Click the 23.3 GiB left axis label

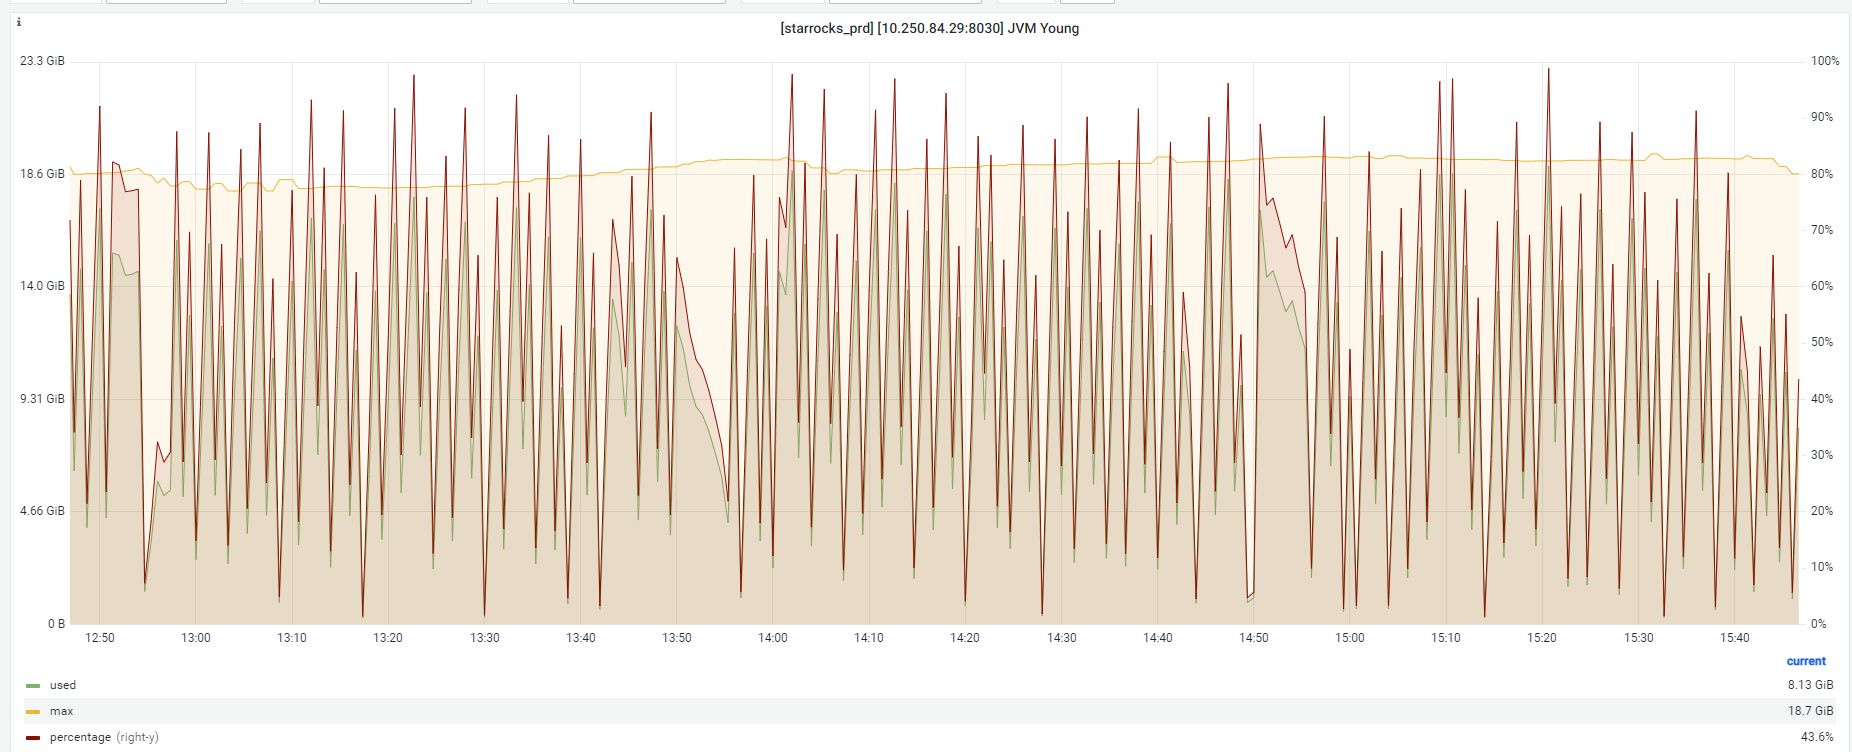42,61
